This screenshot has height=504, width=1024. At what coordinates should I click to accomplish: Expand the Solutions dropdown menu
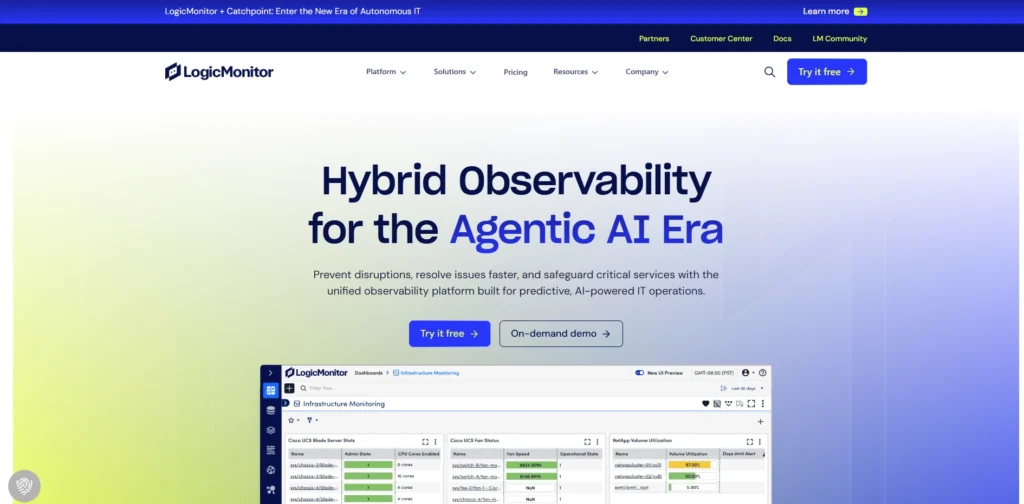click(454, 72)
